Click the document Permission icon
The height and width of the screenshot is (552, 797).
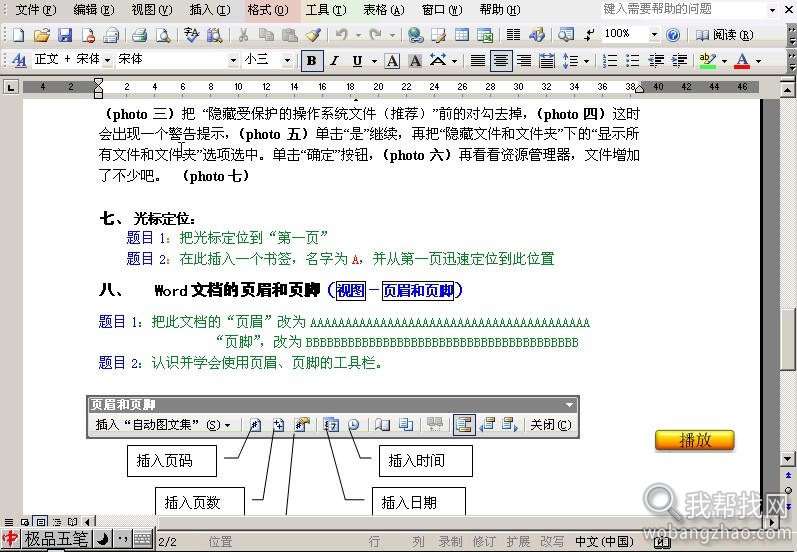pyautogui.click(x=88, y=35)
